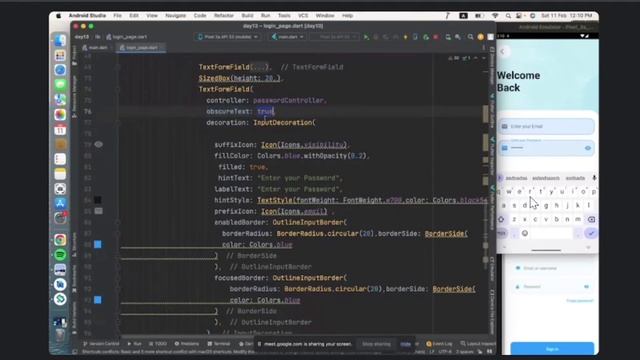The height and width of the screenshot is (360, 640).
Task: Click the passwordController identifier in code
Action: tap(288, 100)
